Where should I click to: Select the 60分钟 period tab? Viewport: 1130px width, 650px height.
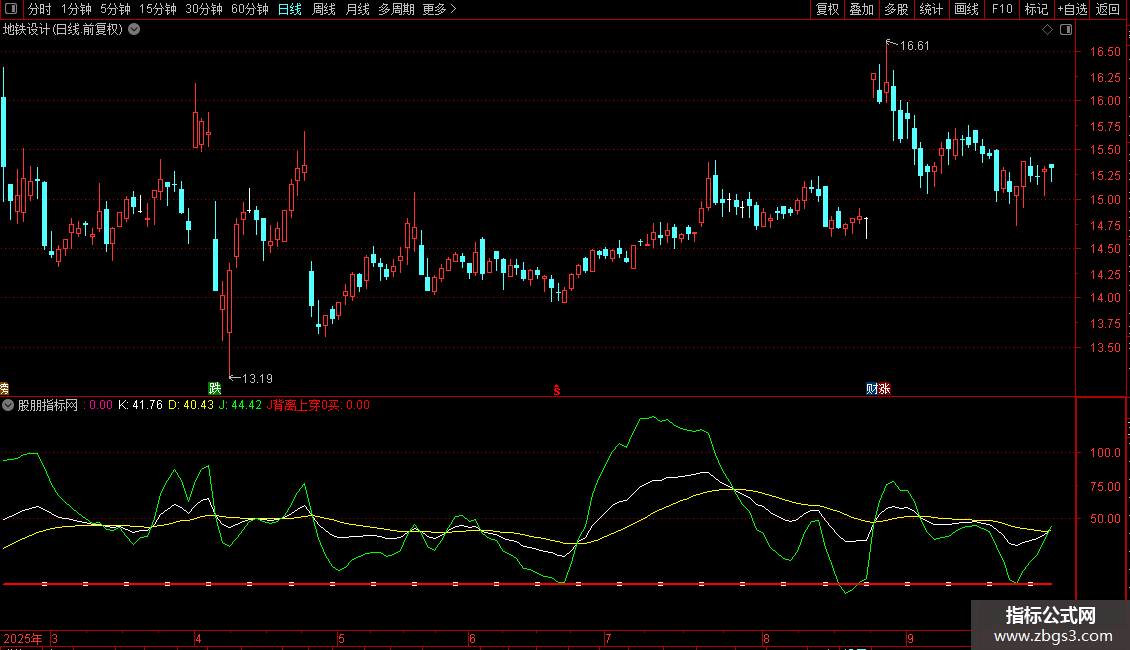tap(249, 10)
